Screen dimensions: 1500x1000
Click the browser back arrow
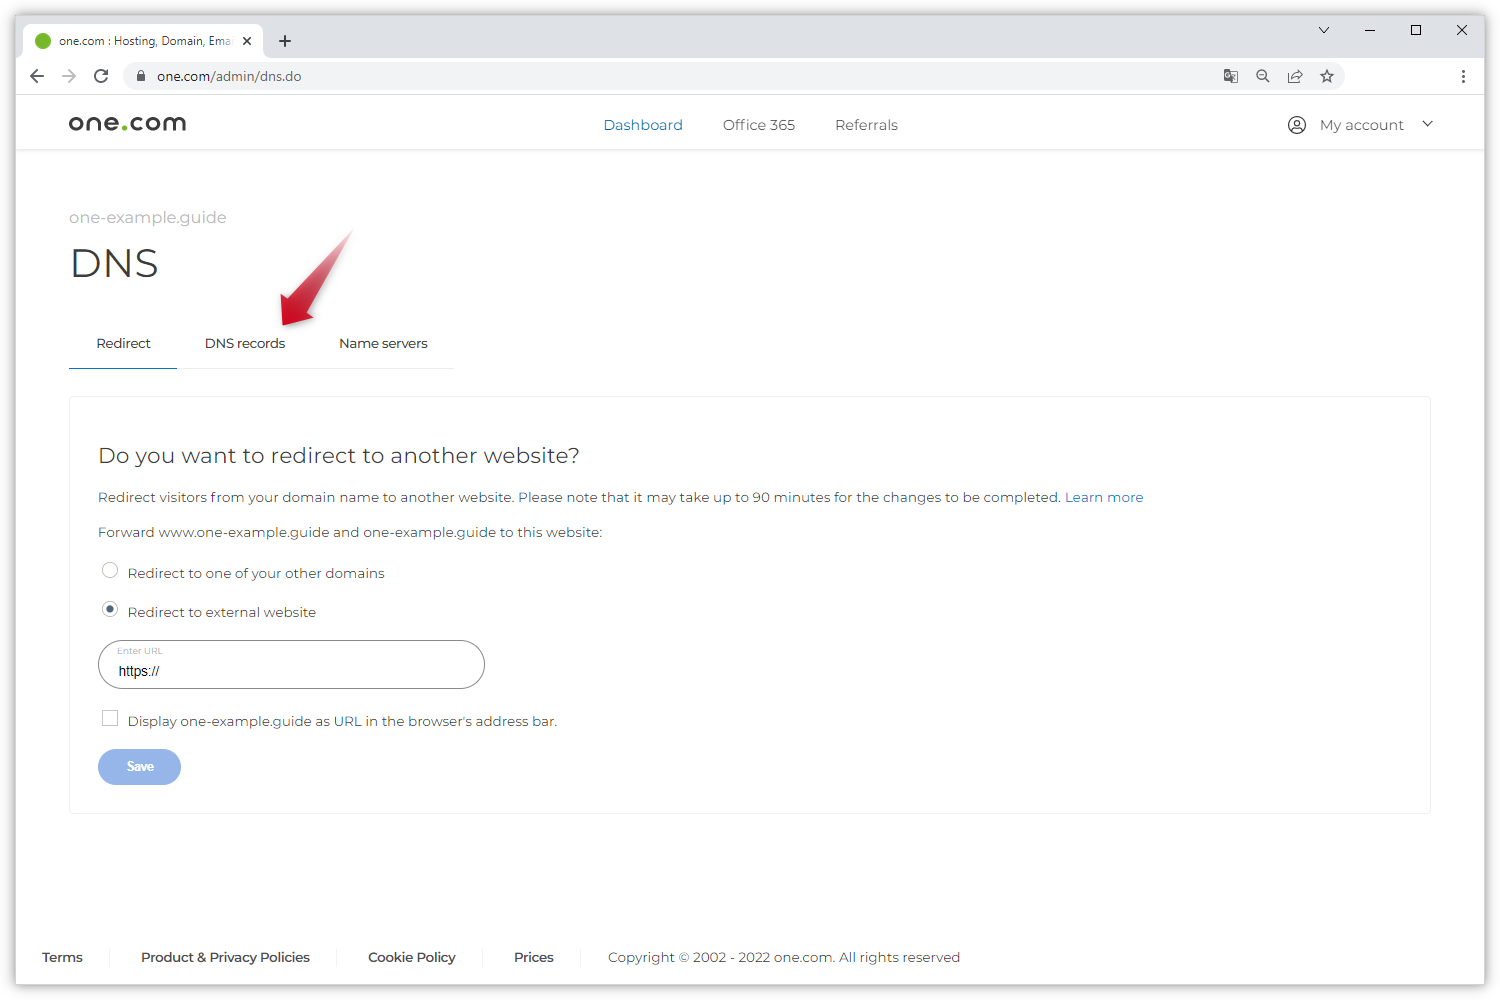coord(37,76)
